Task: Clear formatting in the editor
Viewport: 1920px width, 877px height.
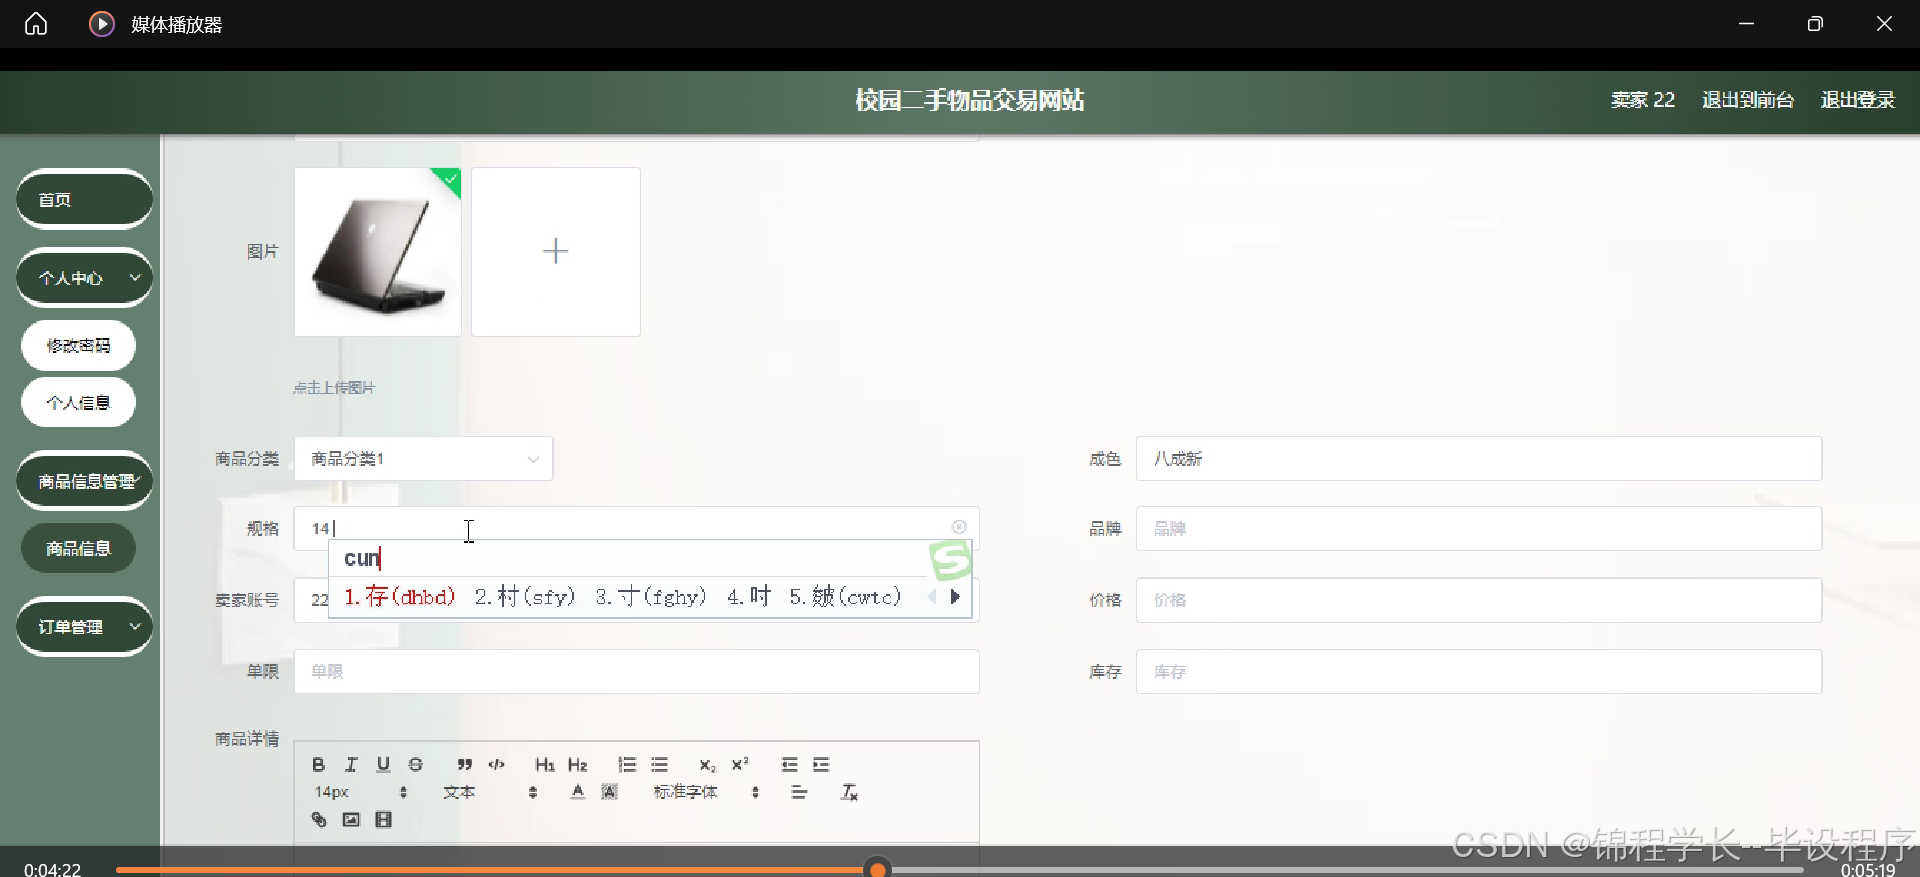Action: pos(849,792)
